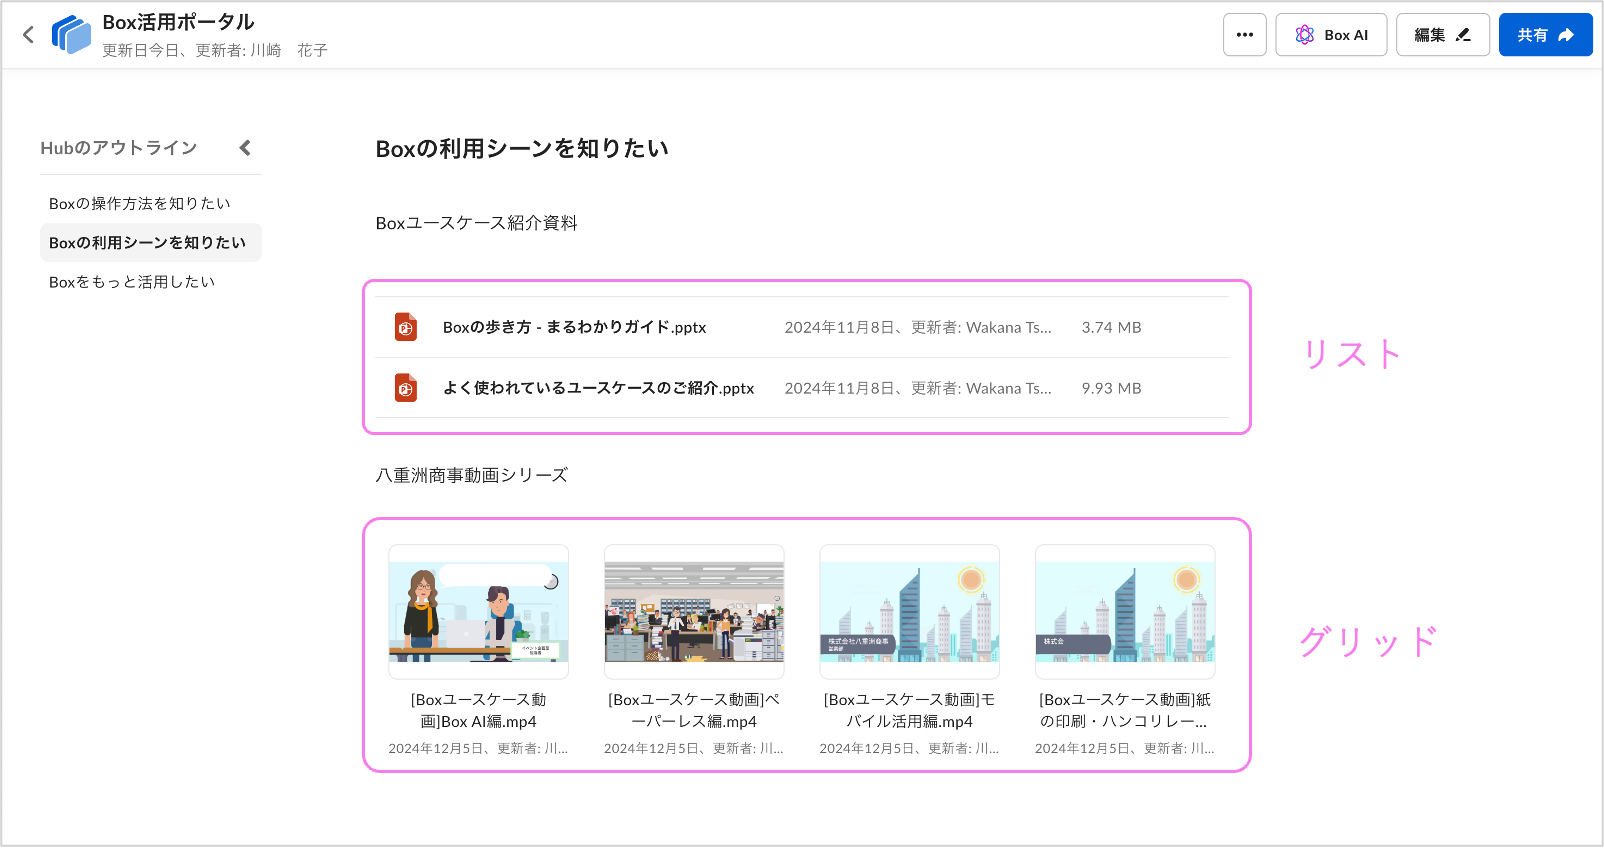Click file name [Boxユースケース動画]Box AI編.mp4
This screenshot has width=1604, height=848.
479,711
